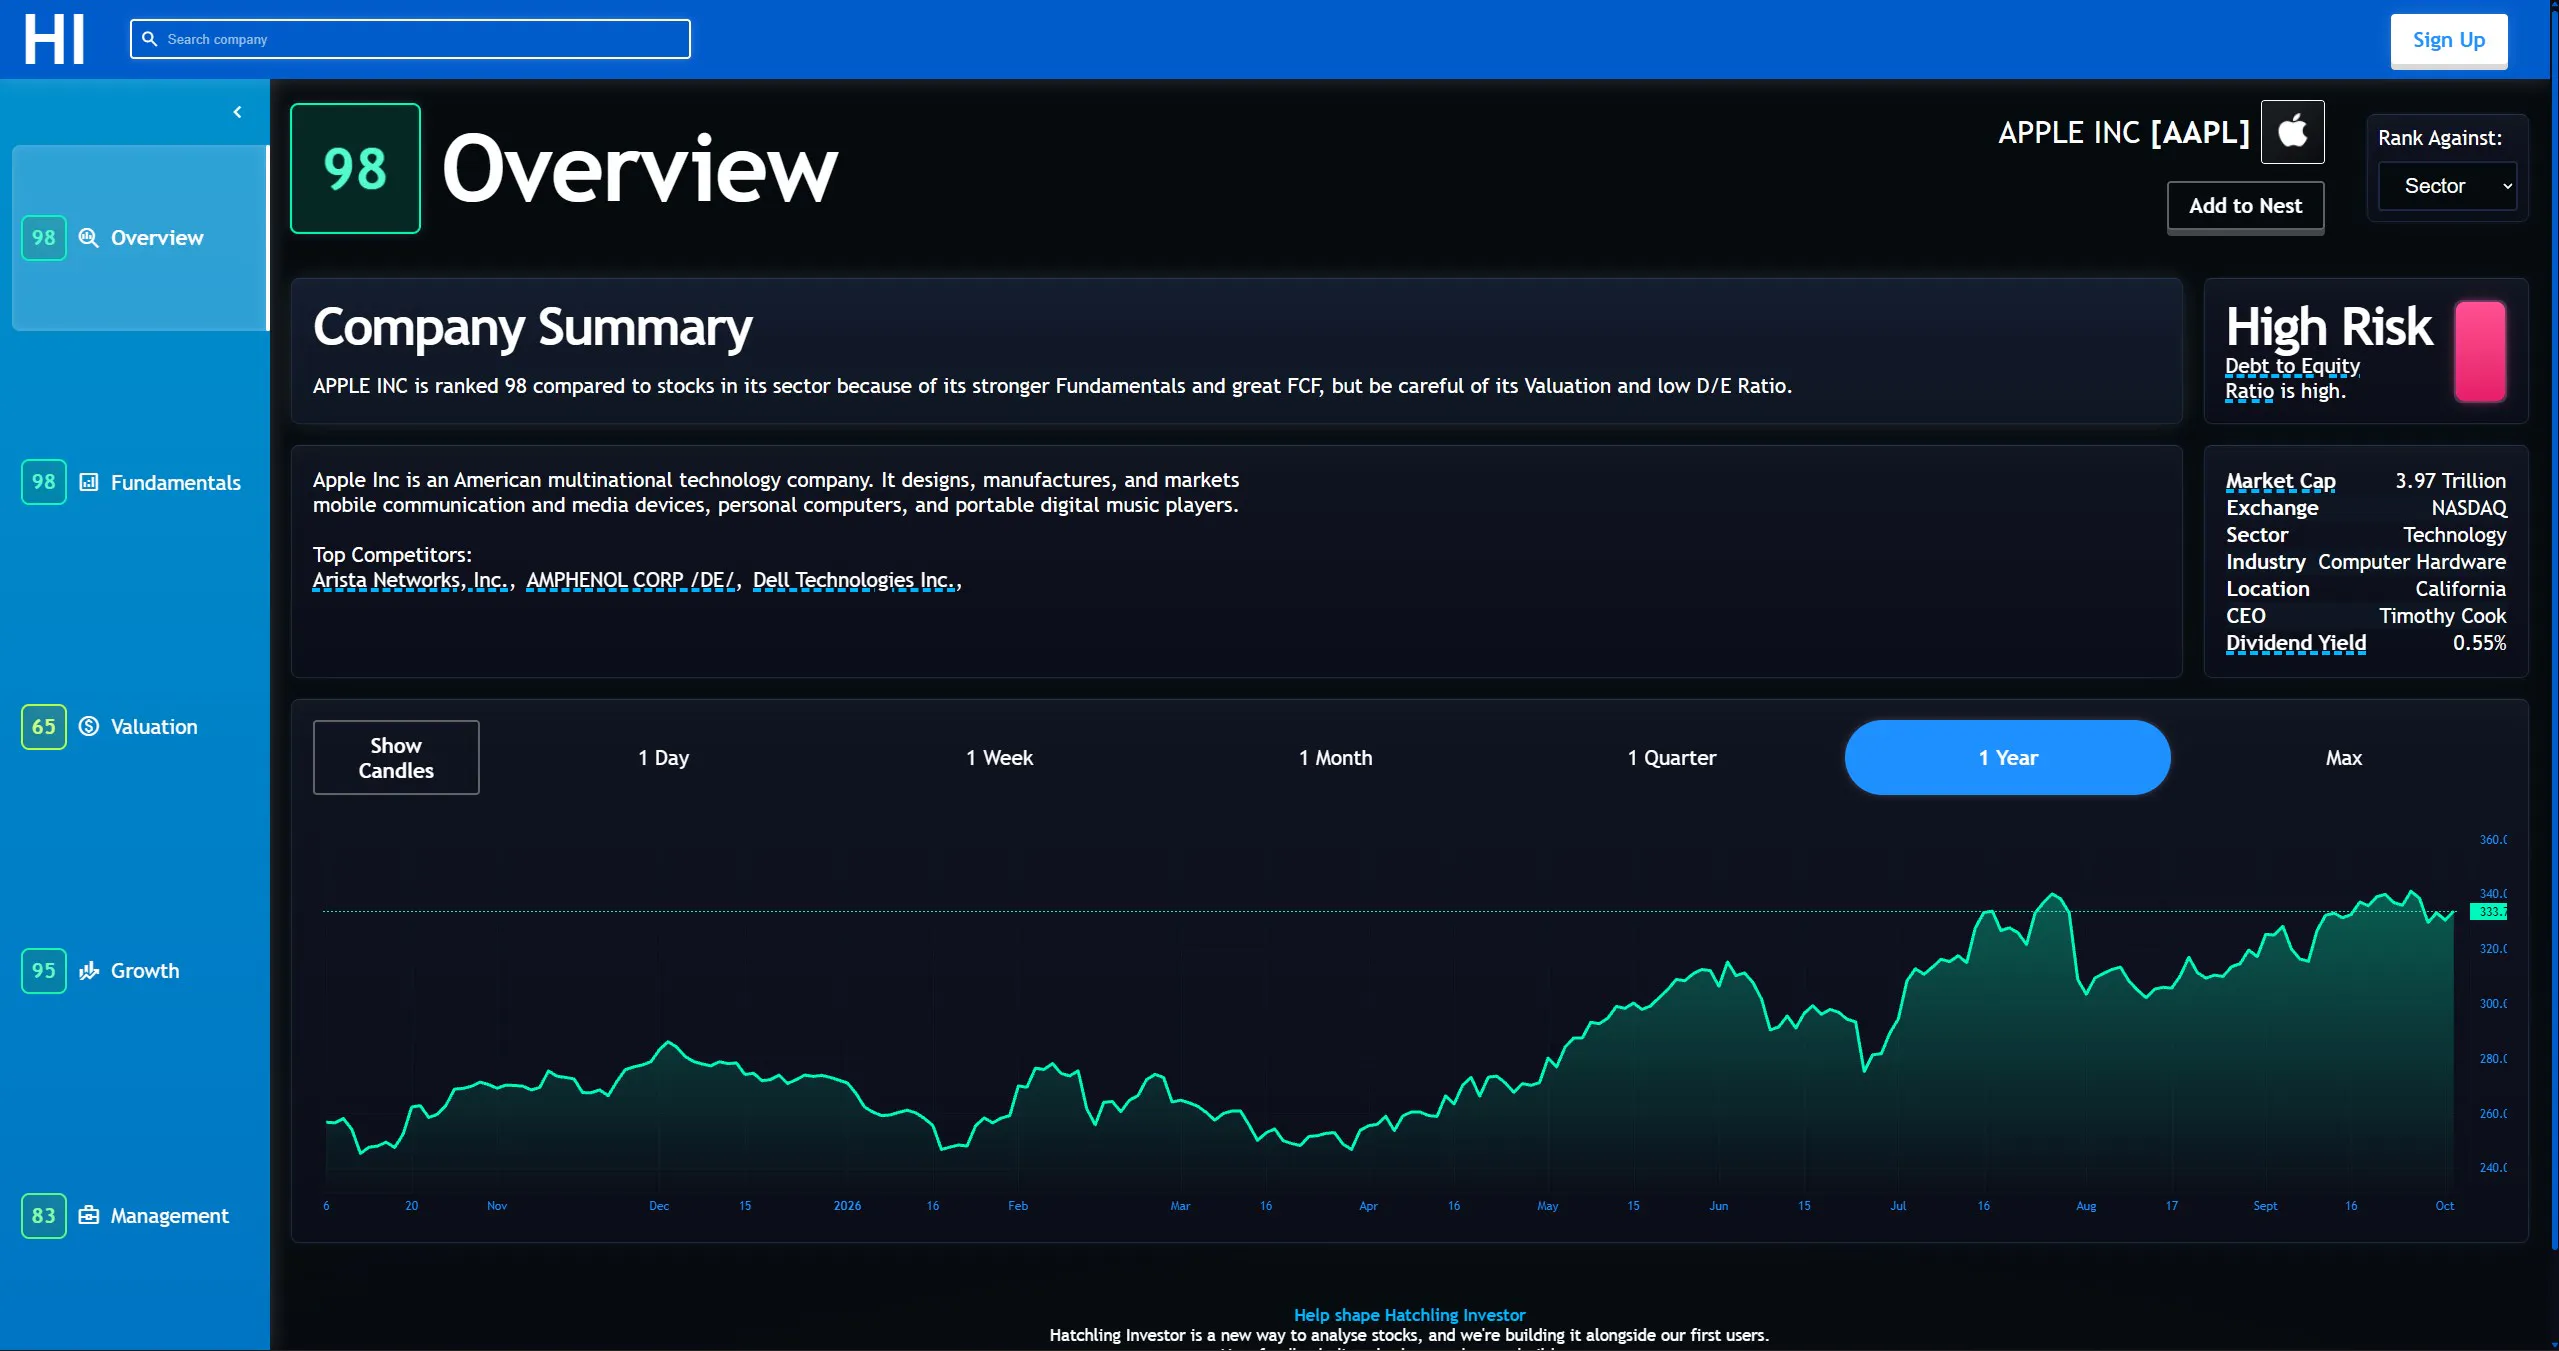Click the pink High Risk color indicator

coord(2480,352)
